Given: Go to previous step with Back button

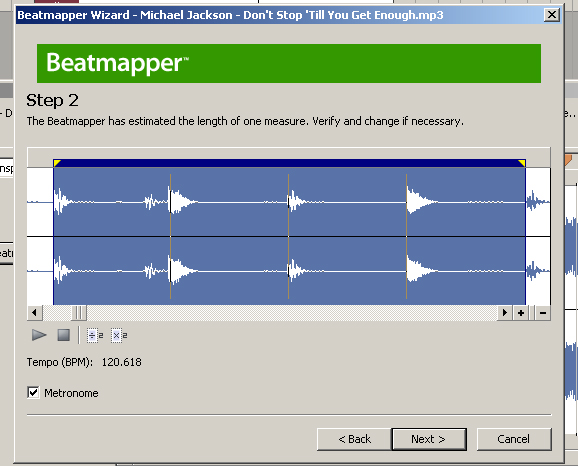Looking at the screenshot, I should coord(354,439).
